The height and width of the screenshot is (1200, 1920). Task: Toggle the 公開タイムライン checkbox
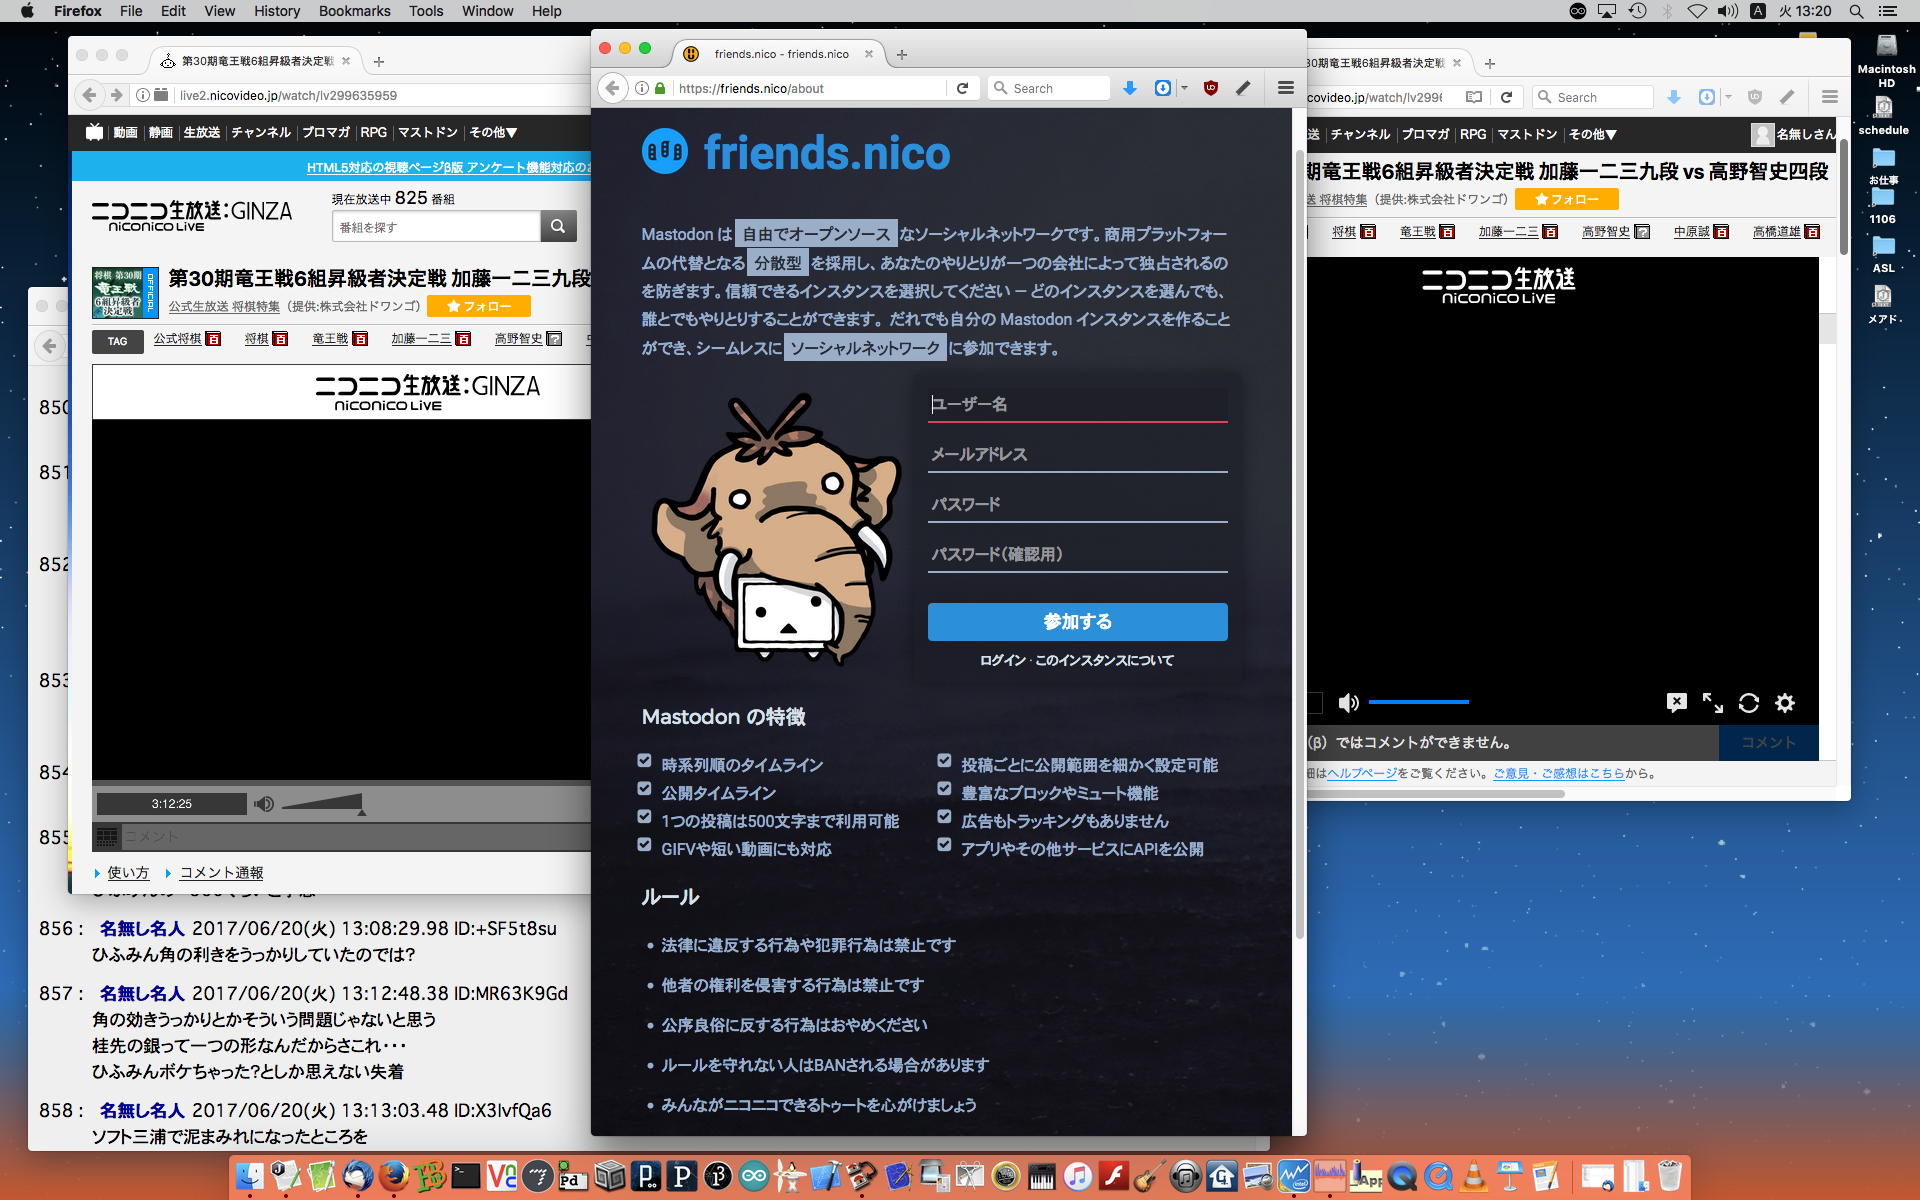tap(645, 789)
